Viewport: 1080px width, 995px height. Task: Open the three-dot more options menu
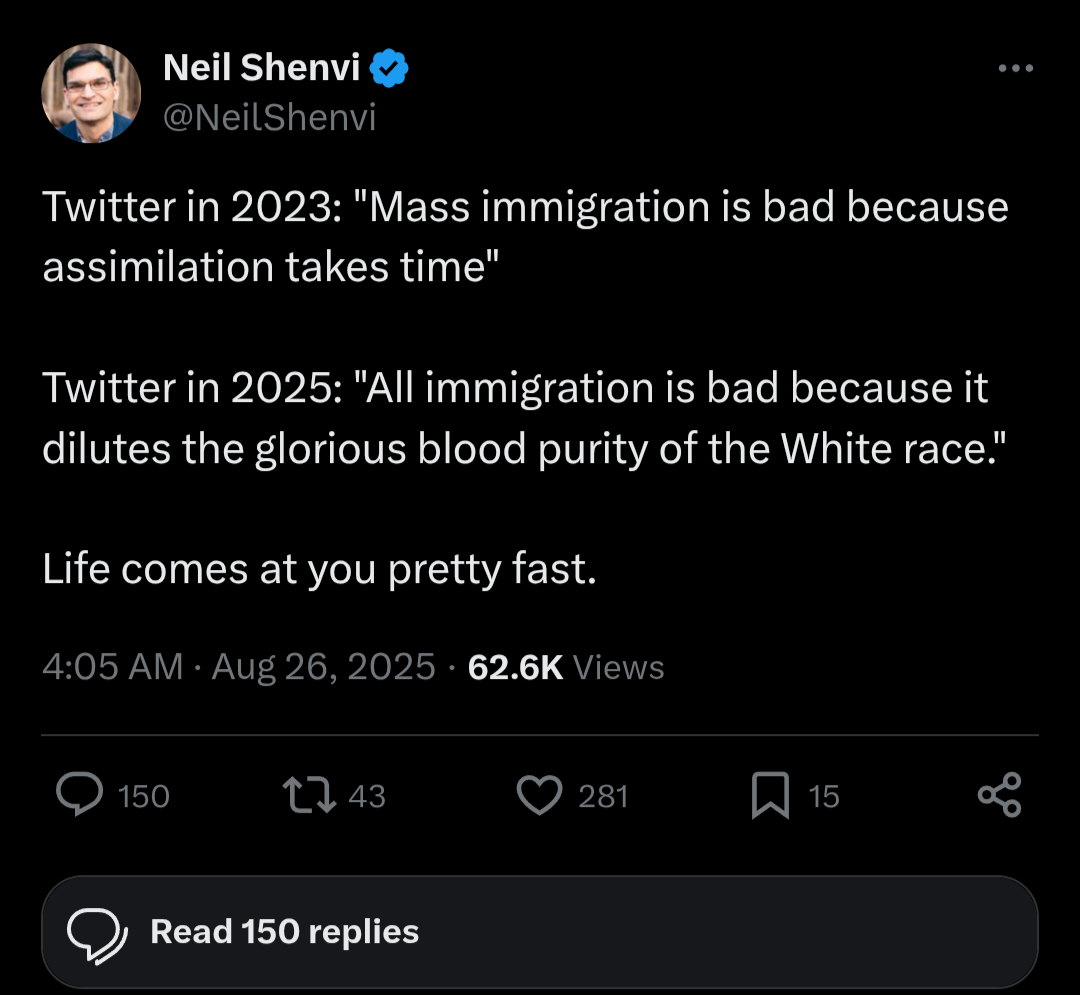point(1016,69)
